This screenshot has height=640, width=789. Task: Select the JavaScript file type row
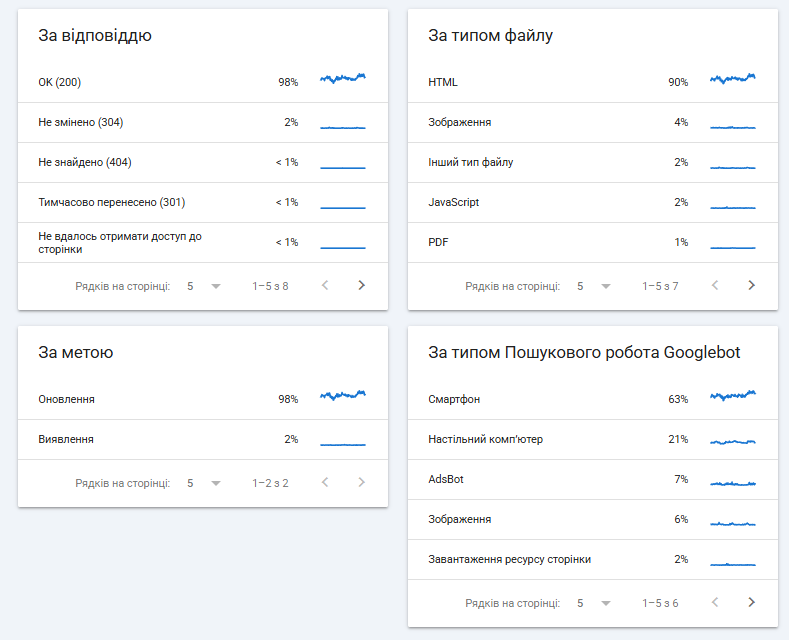(593, 202)
